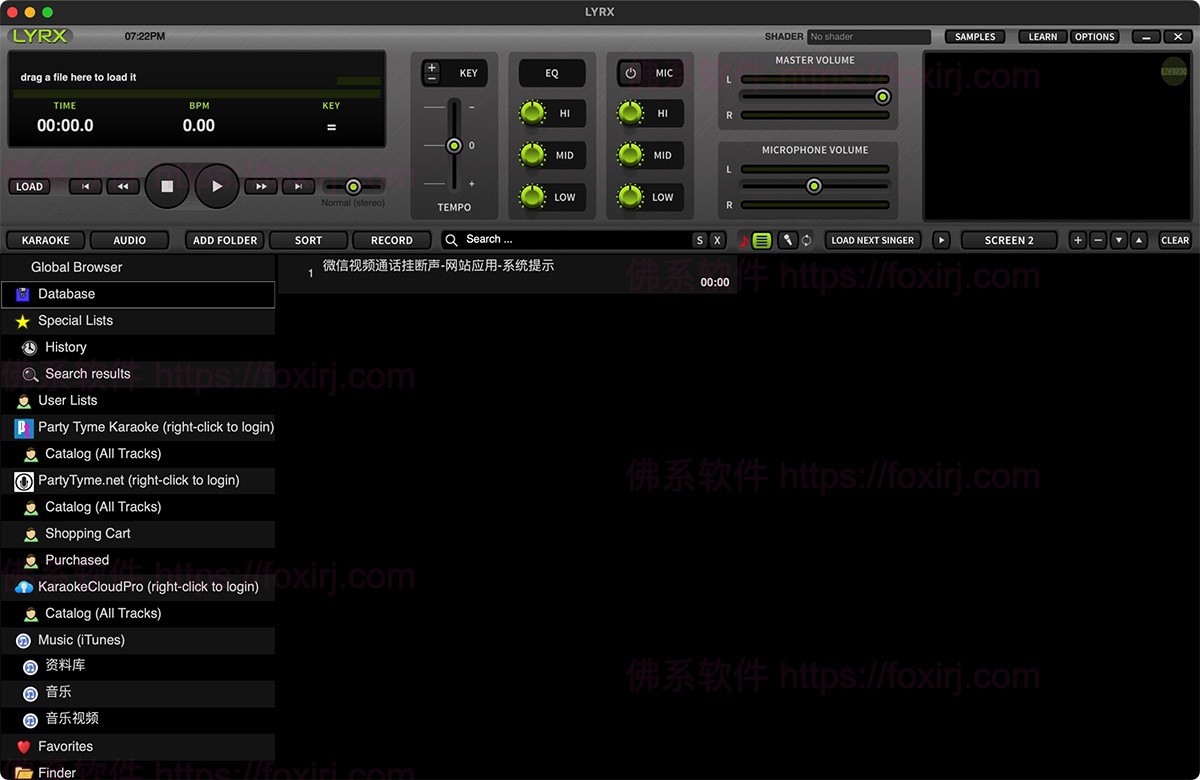Screen dimensions: 1200x780
Task: Select the KaraokeCloudPro cloud icon in the sidebar
Action: (24, 587)
